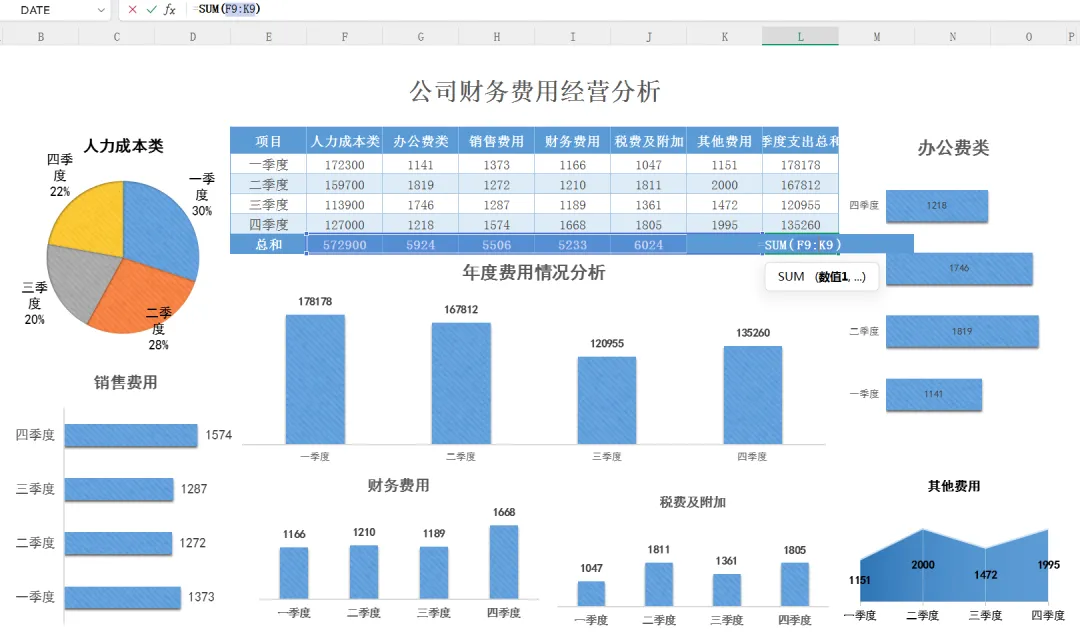Click the 1811 bar in 税费及附加 chart
This screenshot has height=640, width=1080.
tap(658, 584)
